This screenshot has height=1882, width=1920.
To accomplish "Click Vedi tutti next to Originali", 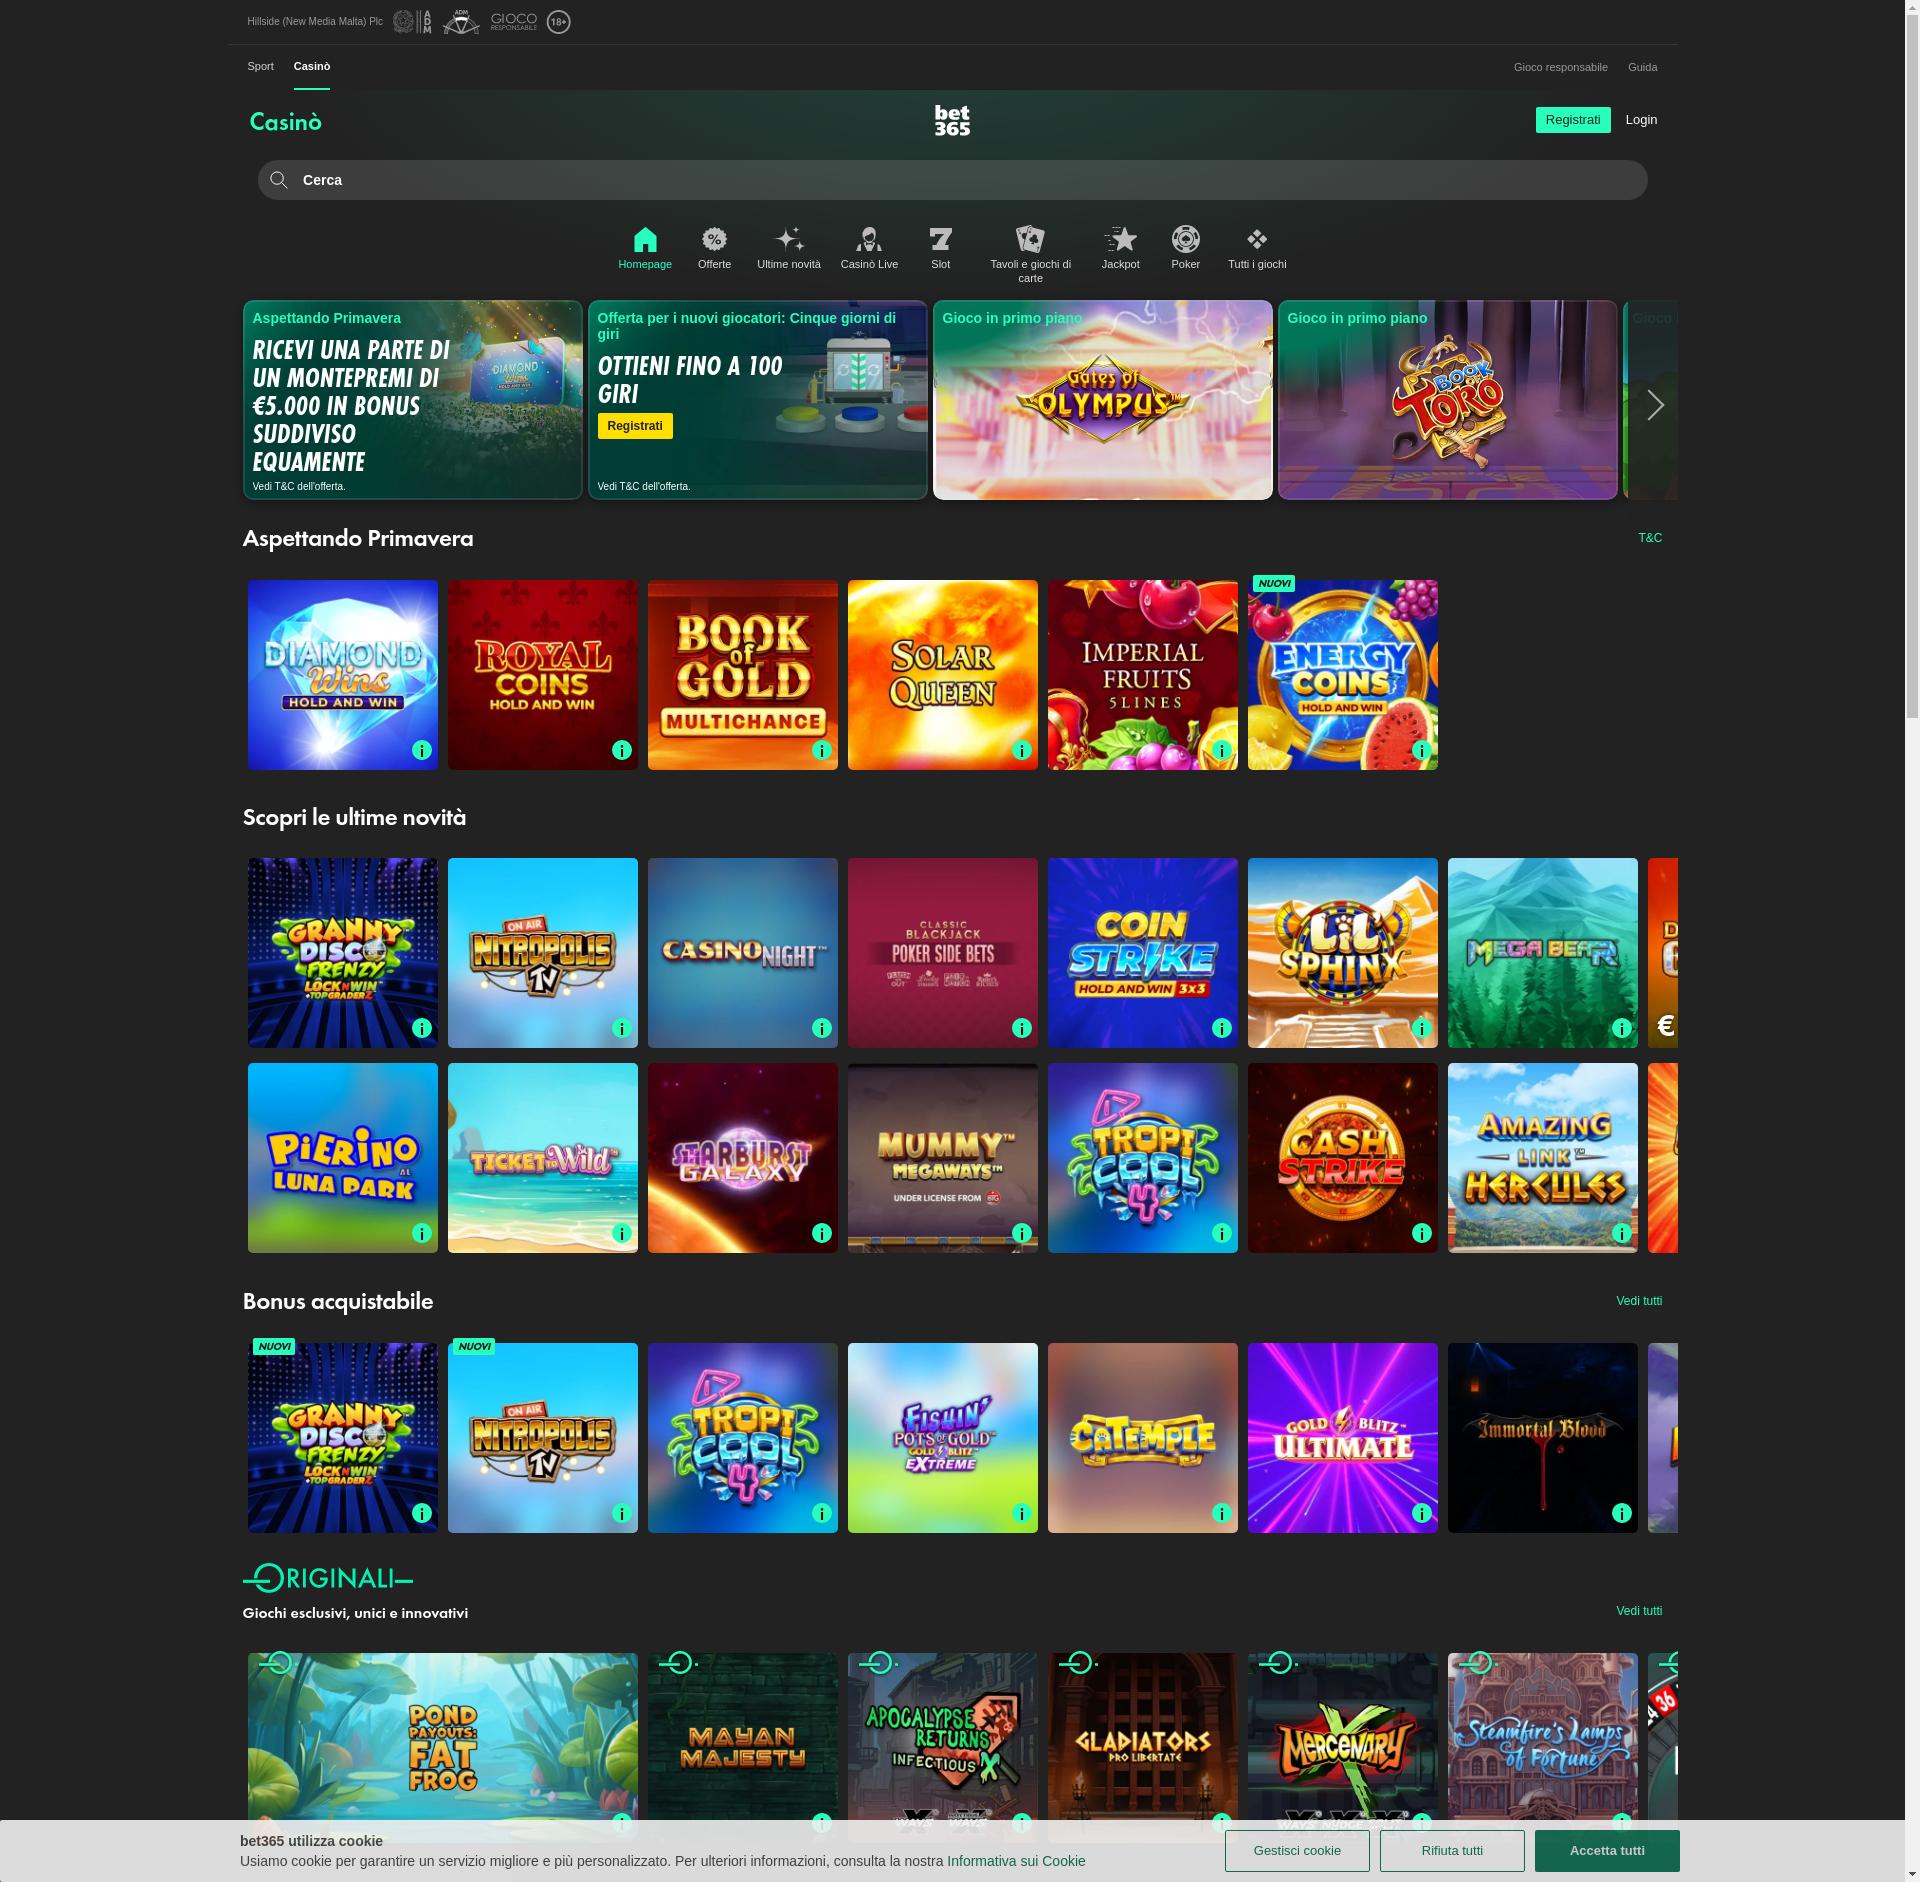I will pyautogui.click(x=1638, y=1611).
